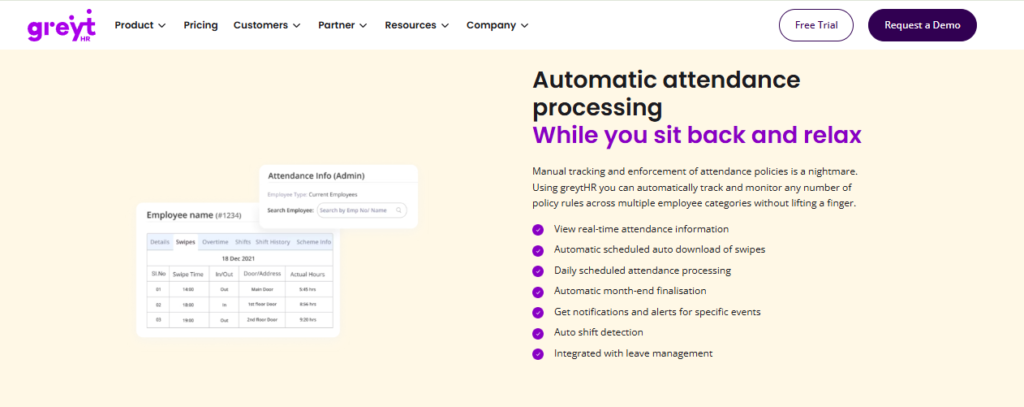
Task: Open the Shift History tab
Action: (x=272, y=242)
